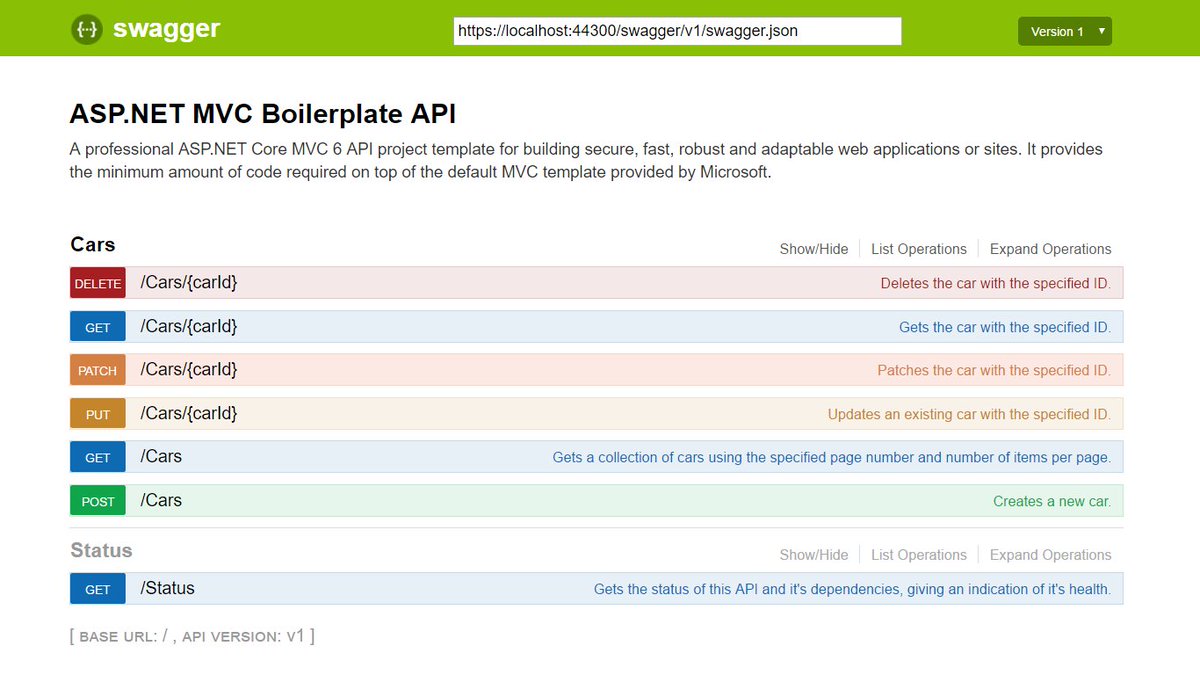This screenshot has width=1200, height=675.
Task: Click 'Patches the car with the specified ID.'
Action: tap(994, 370)
